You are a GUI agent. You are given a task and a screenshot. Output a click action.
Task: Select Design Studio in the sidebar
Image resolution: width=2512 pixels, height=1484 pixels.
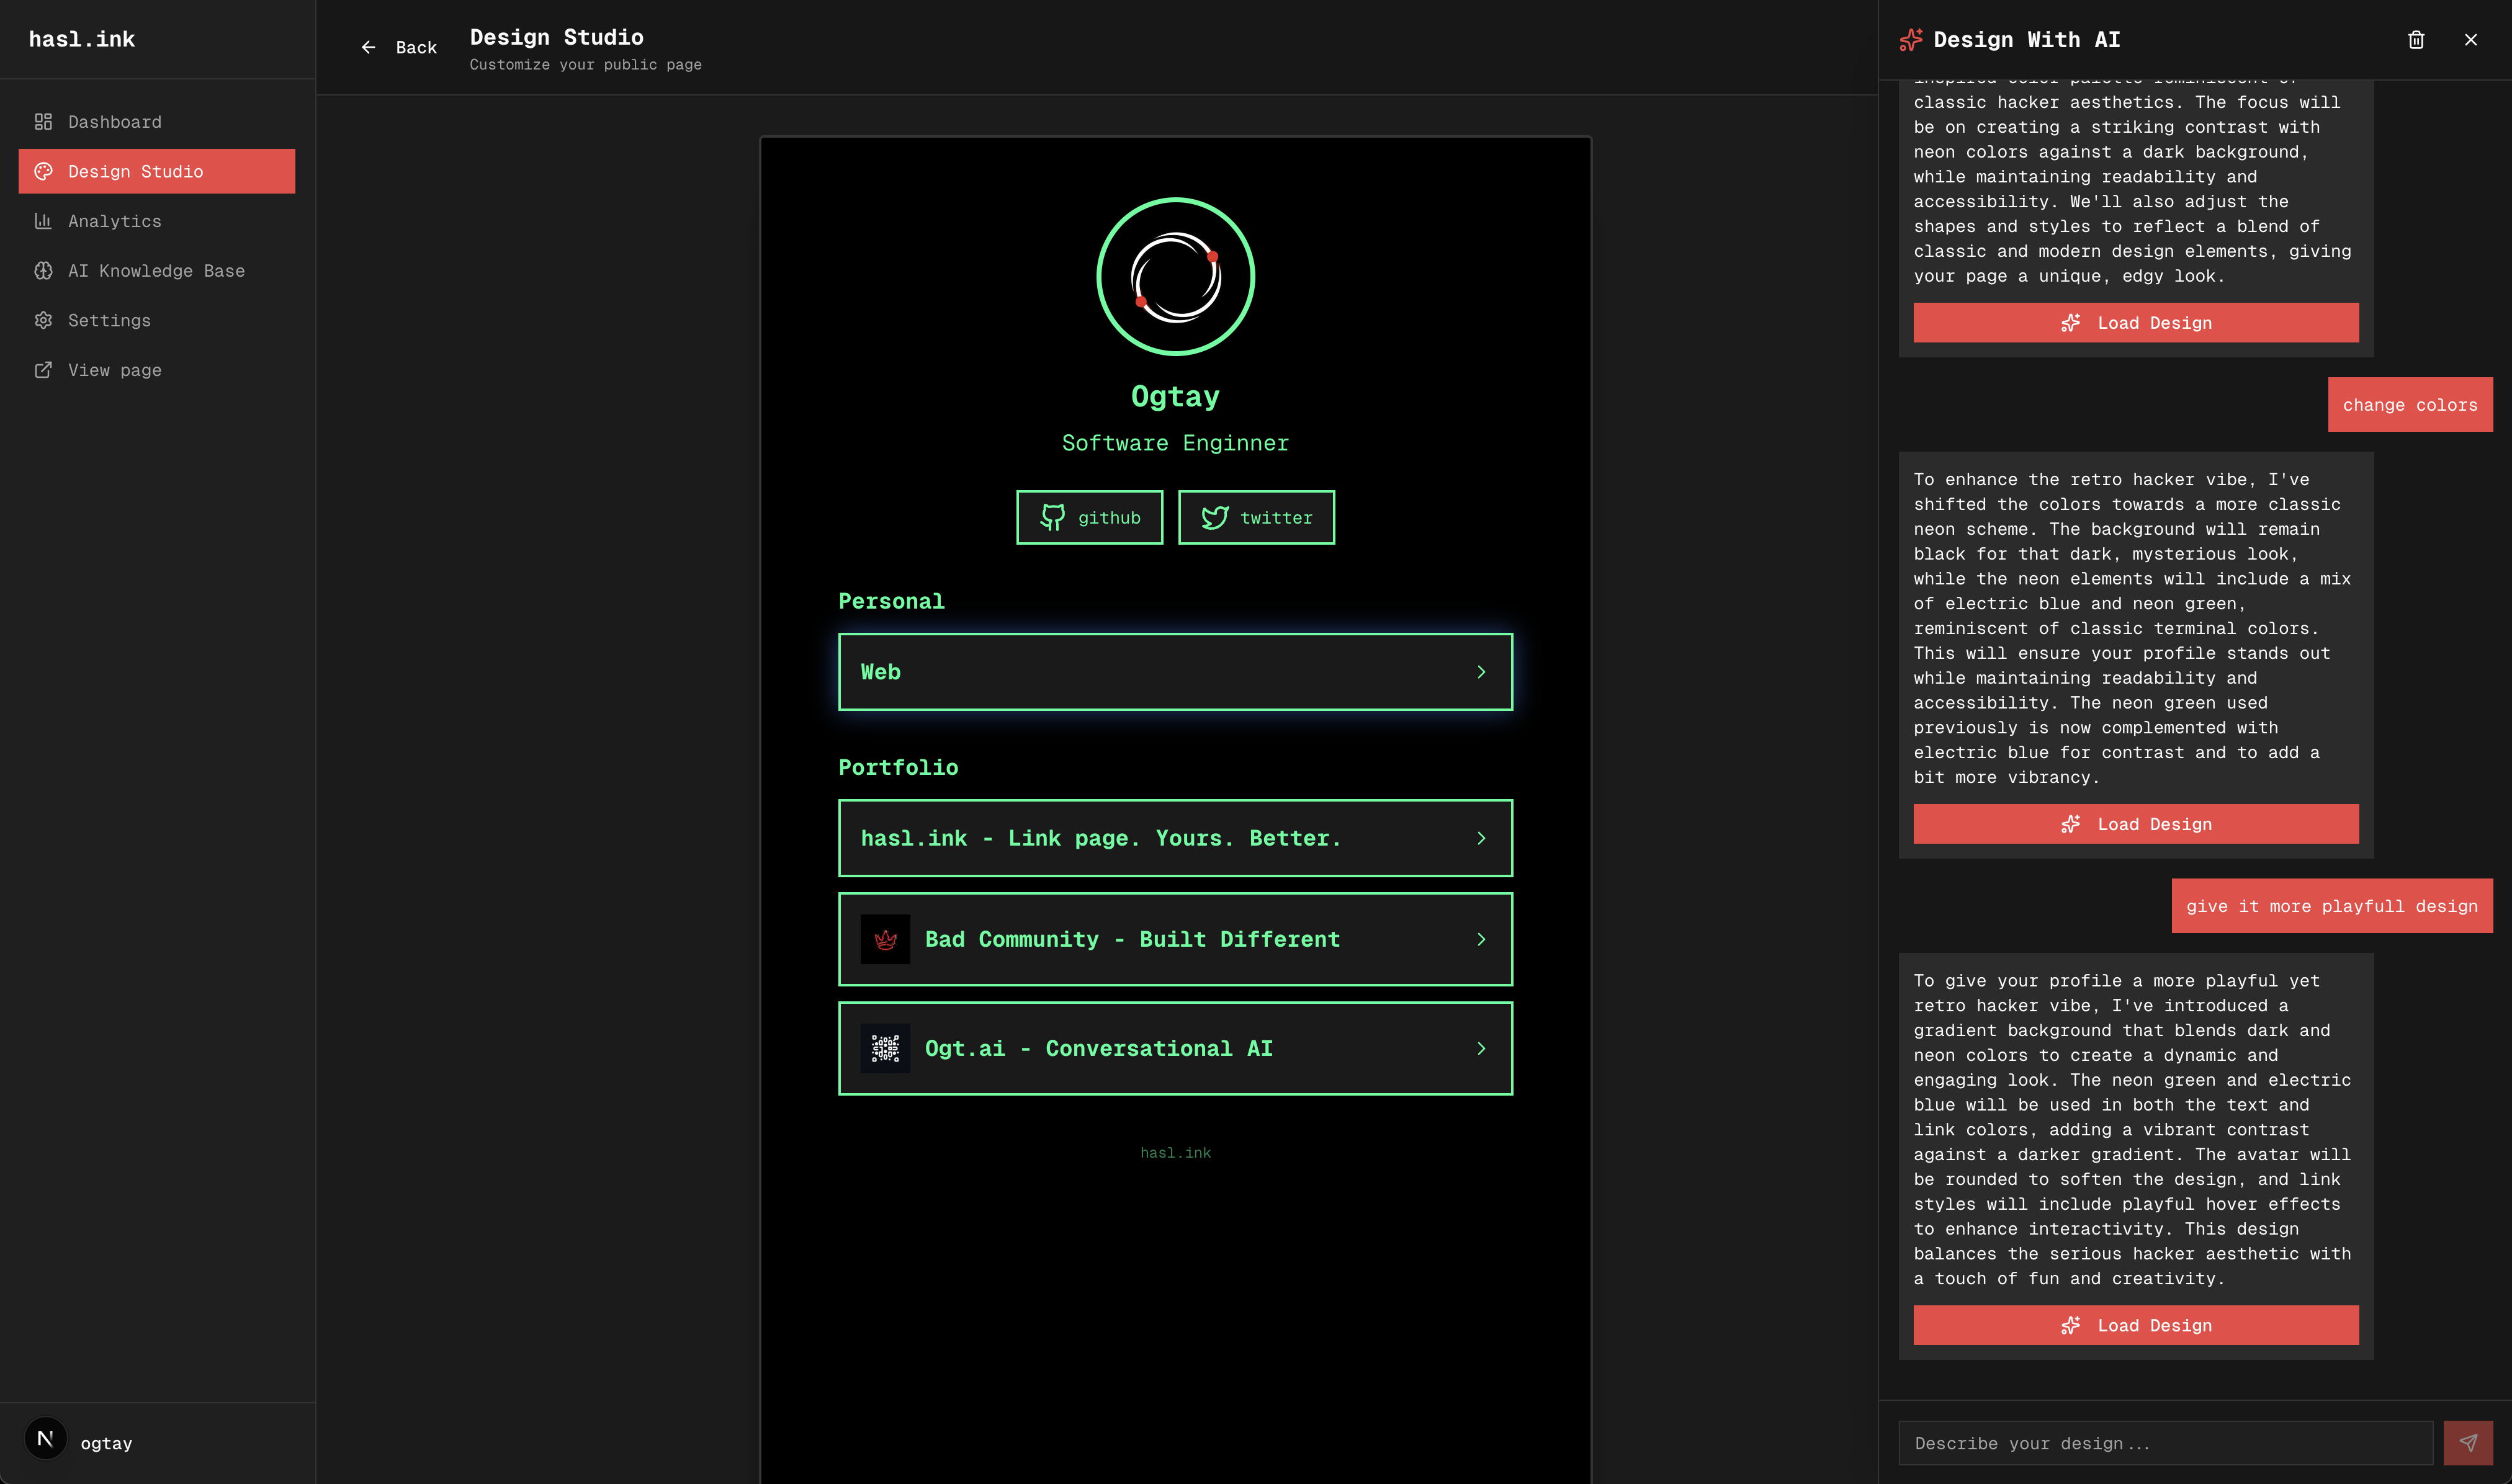(x=134, y=171)
